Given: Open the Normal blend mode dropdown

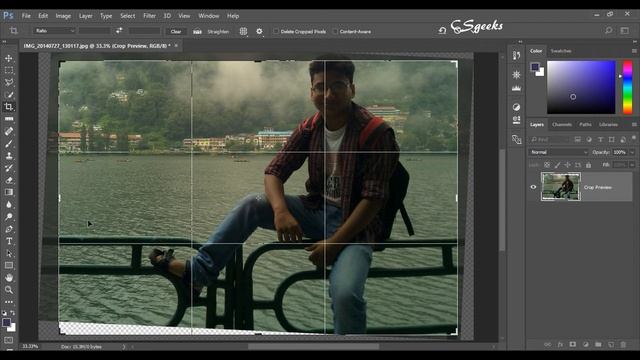Looking at the screenshot, I should (x=558, y=152).
